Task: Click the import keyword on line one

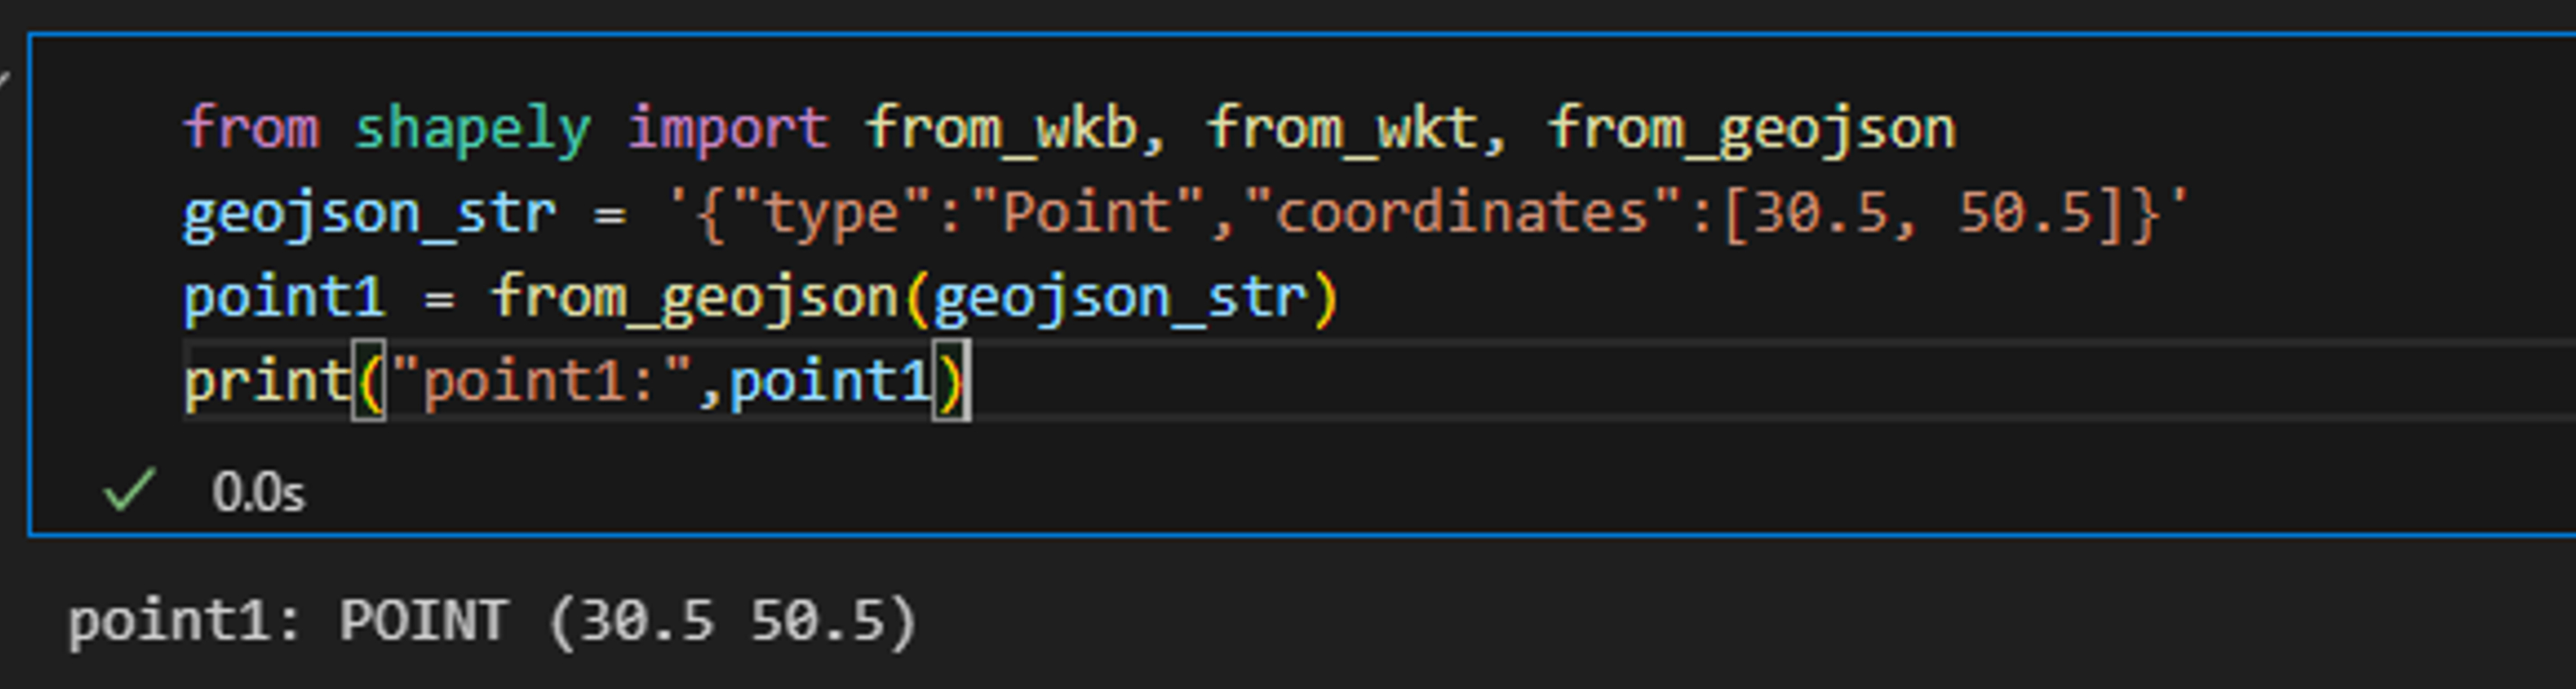Action: pyautogui.click(x=728, y=130)
